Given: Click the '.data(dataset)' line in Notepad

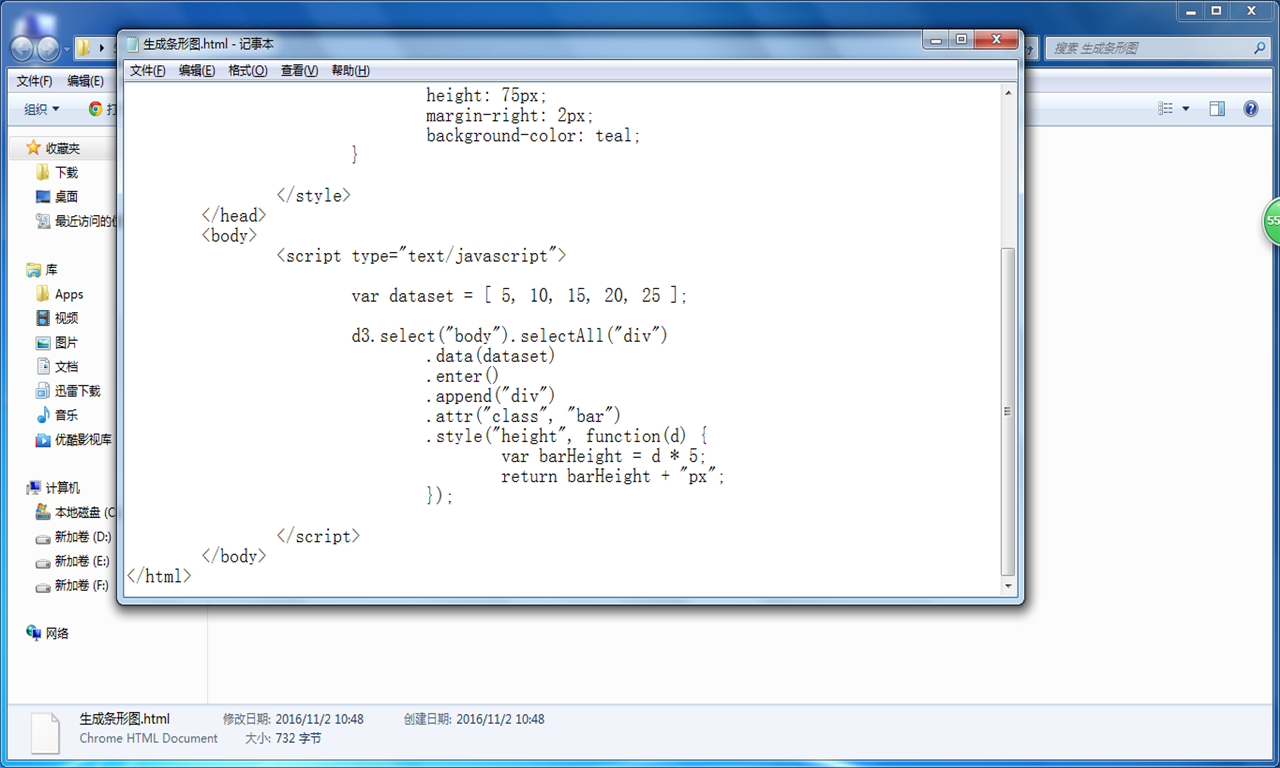Looking at the screenshot, I should click(x=490, y=356).
